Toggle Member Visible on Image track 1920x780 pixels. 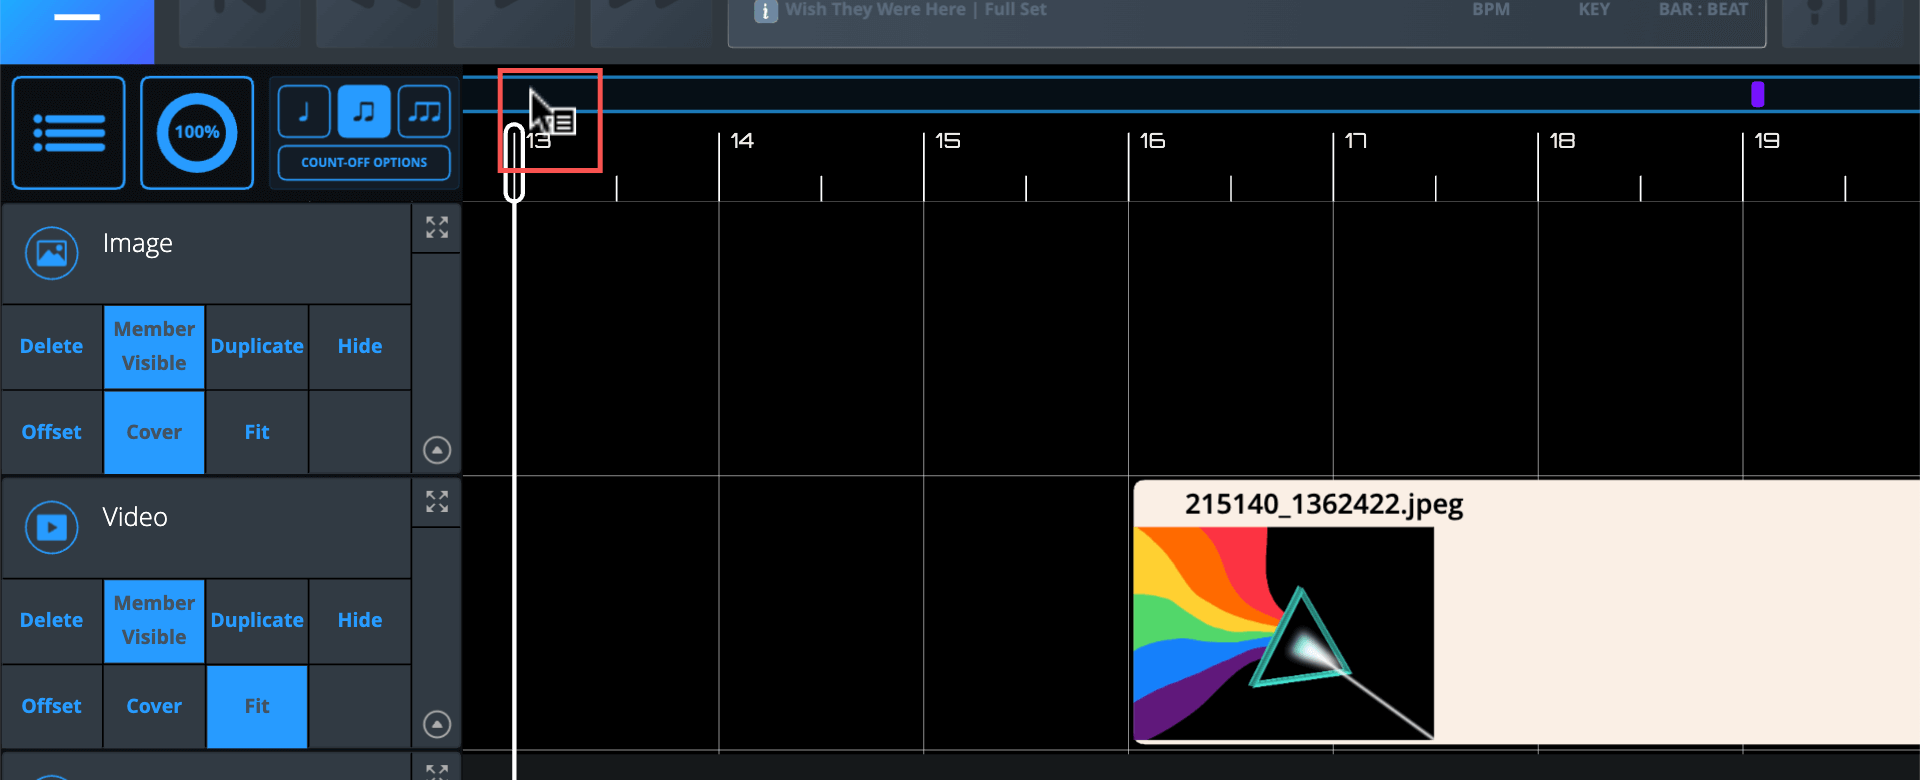click(x=154, y=346)
